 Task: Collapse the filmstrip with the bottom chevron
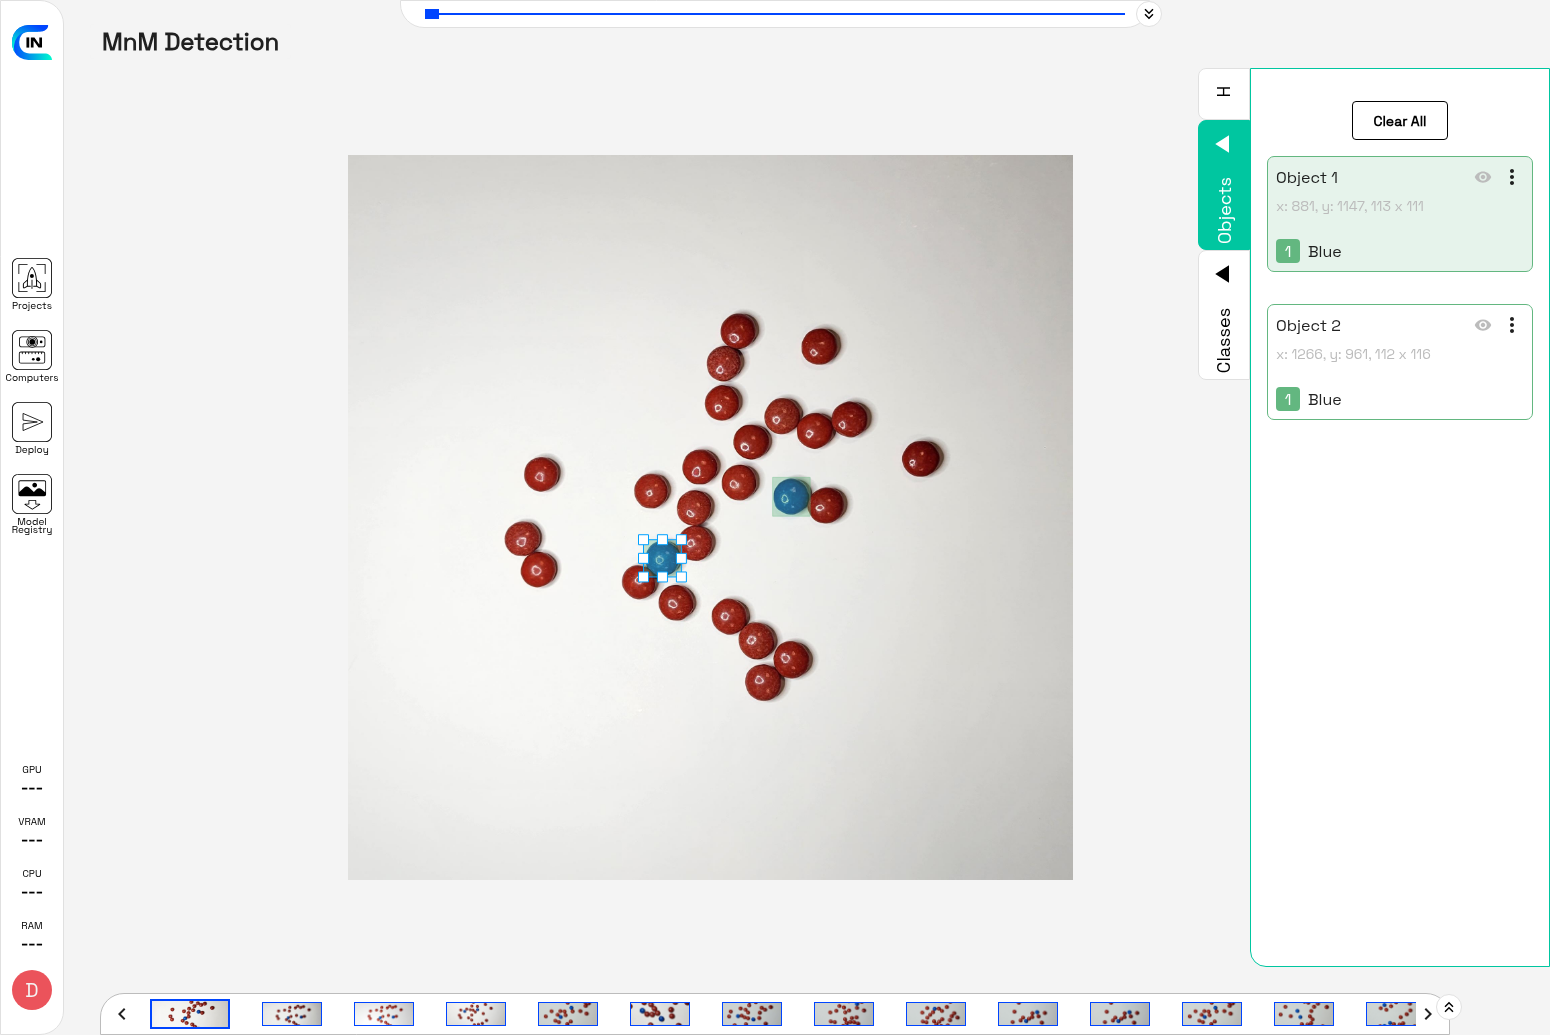pos(1448,1007)
